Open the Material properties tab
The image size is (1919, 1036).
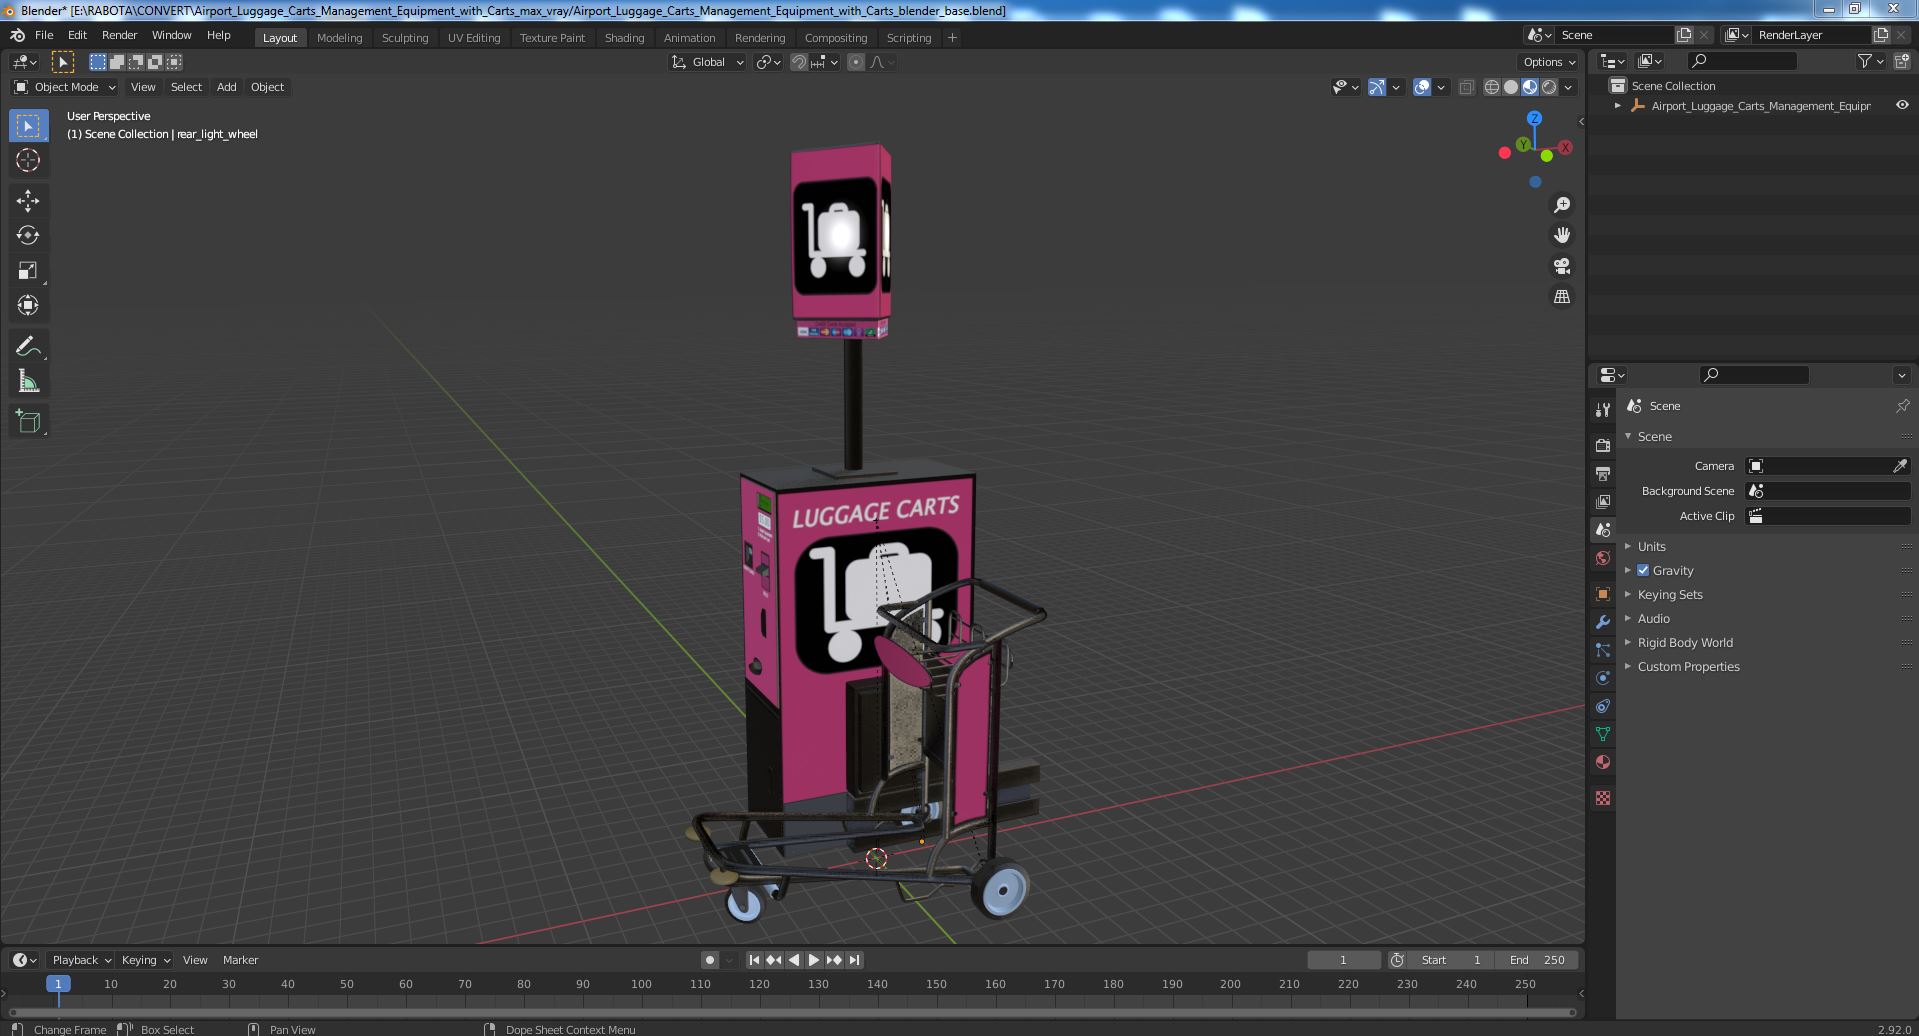(1603, 762)
